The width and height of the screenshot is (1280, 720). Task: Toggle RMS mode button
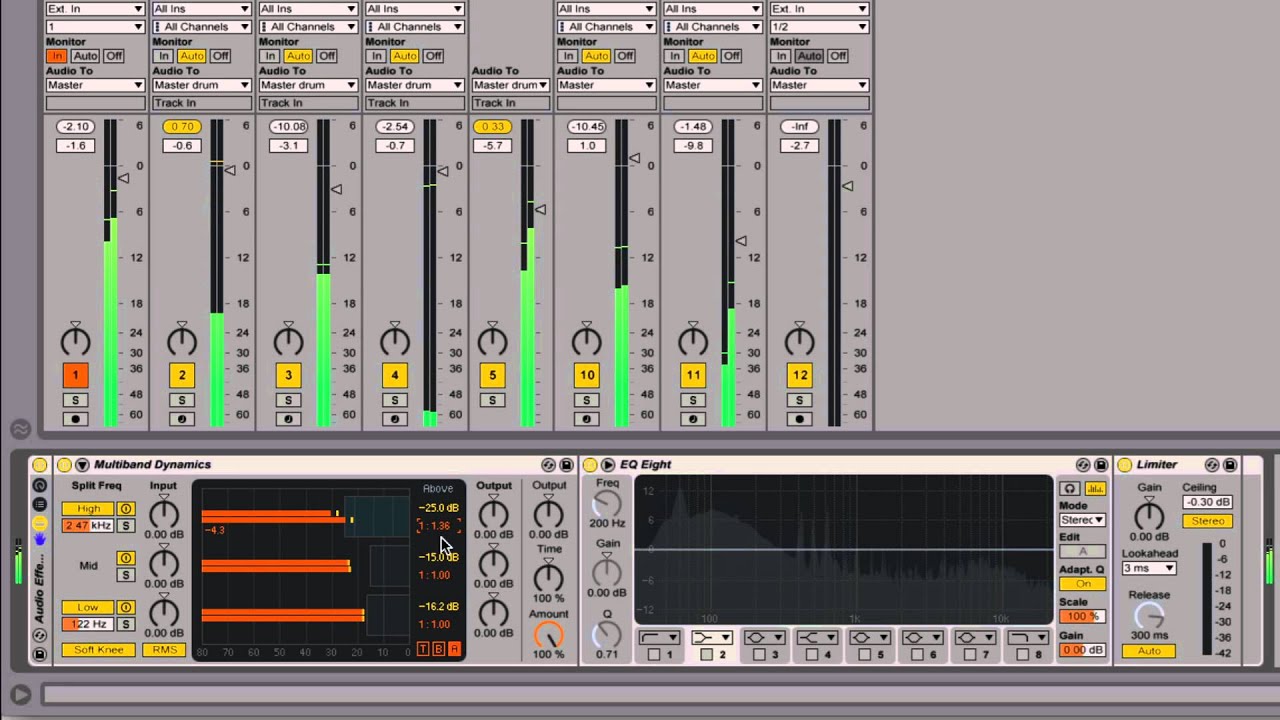click(x=164, y=650)
